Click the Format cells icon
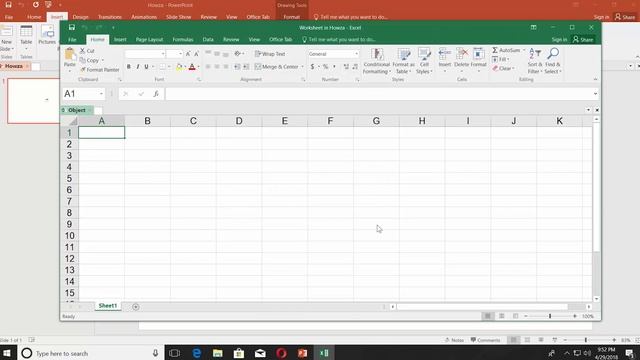The height and width of the screenshot is (360, 640). pyautogui.click(x=478, y=54)
